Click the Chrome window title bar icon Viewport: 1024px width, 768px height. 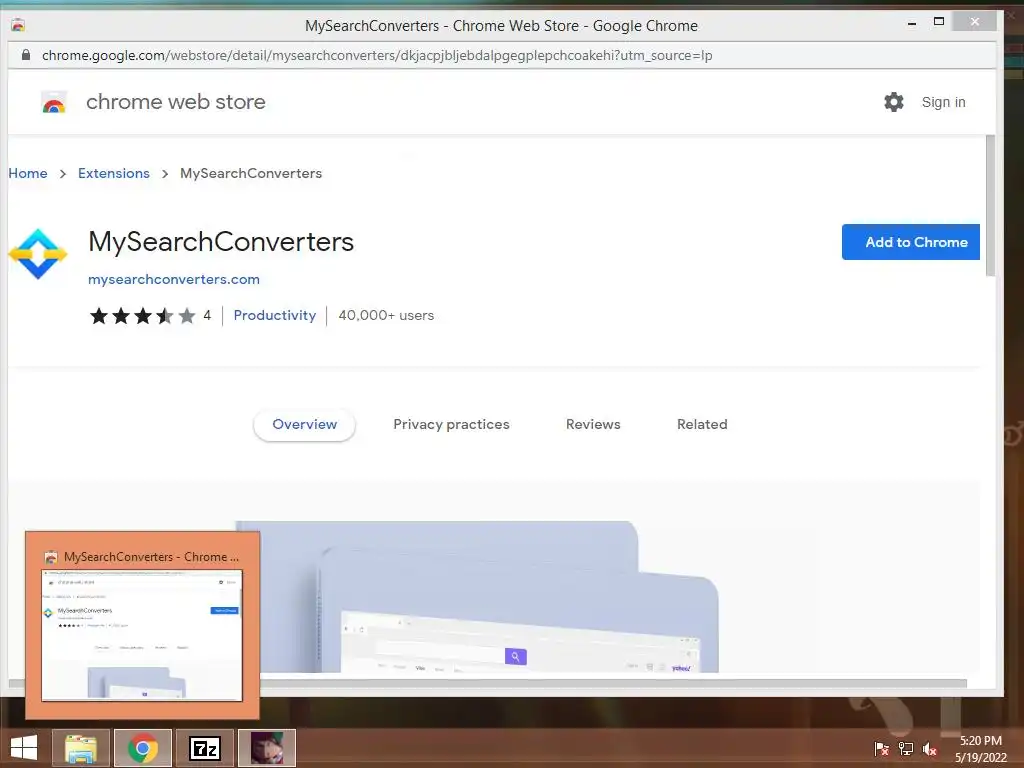coord(18,25)
